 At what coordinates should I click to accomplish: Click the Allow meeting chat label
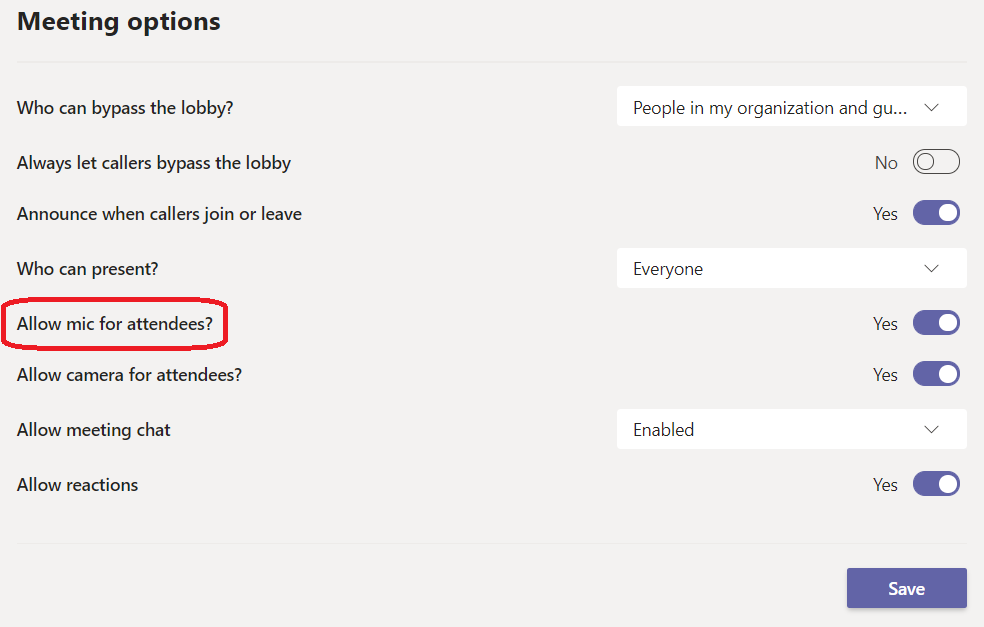pyautogui.click(x=94, y=430)
